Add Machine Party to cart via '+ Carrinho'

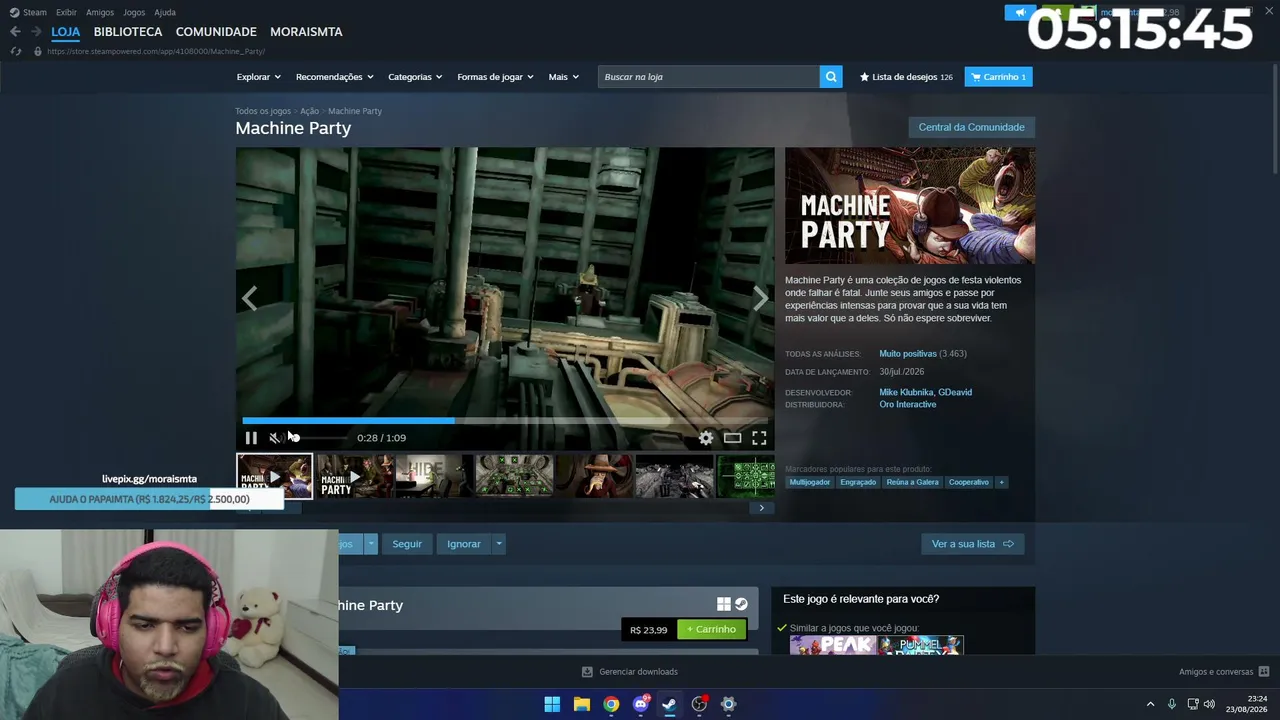coord(711,630)
